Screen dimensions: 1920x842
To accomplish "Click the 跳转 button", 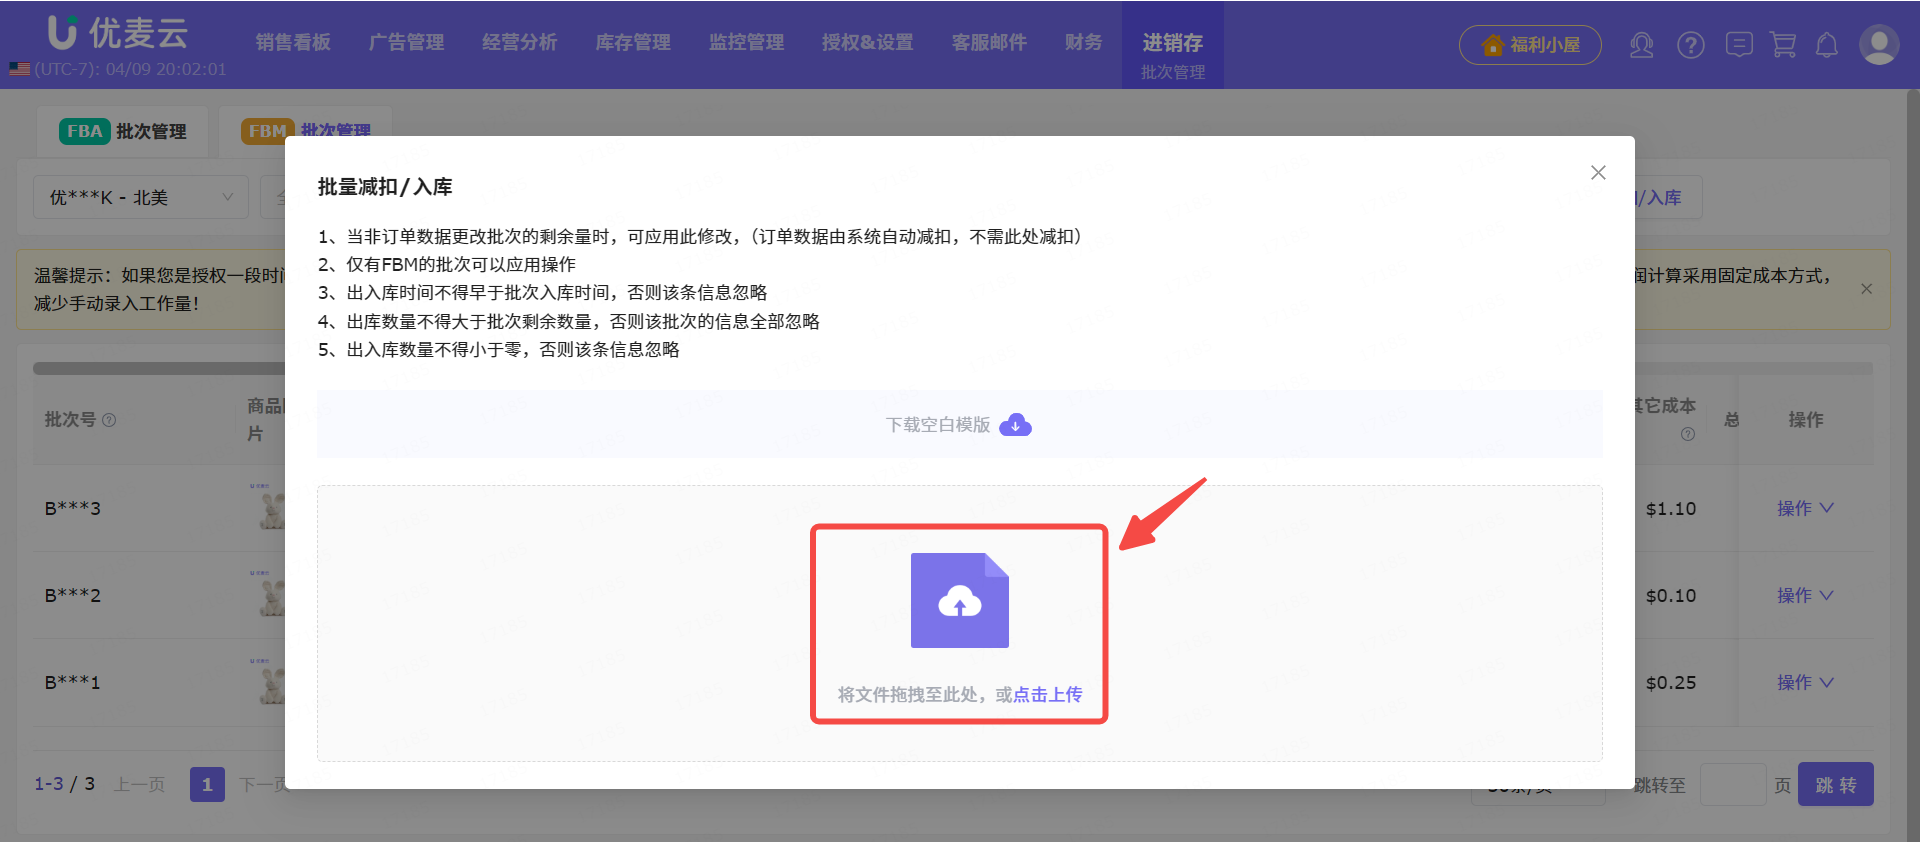I will pyautogui.click(x=1835, y=785).
